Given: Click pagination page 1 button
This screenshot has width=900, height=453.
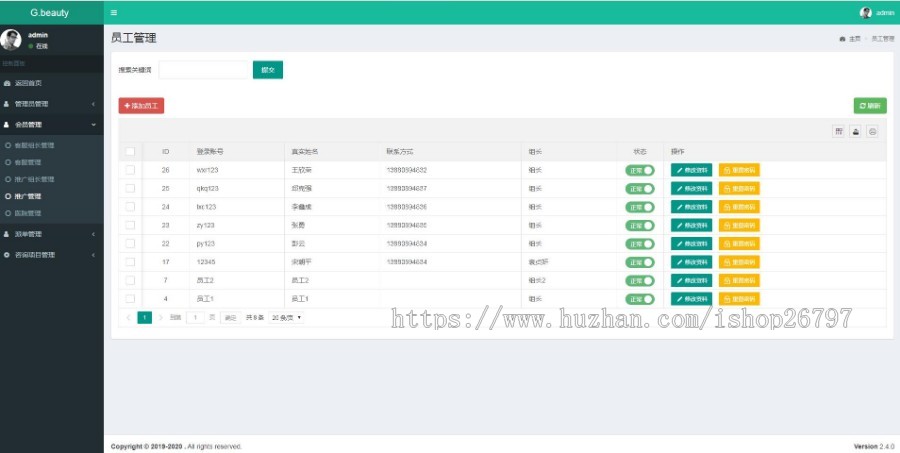Looking at the screenshot, I should [x=145, y=318].
